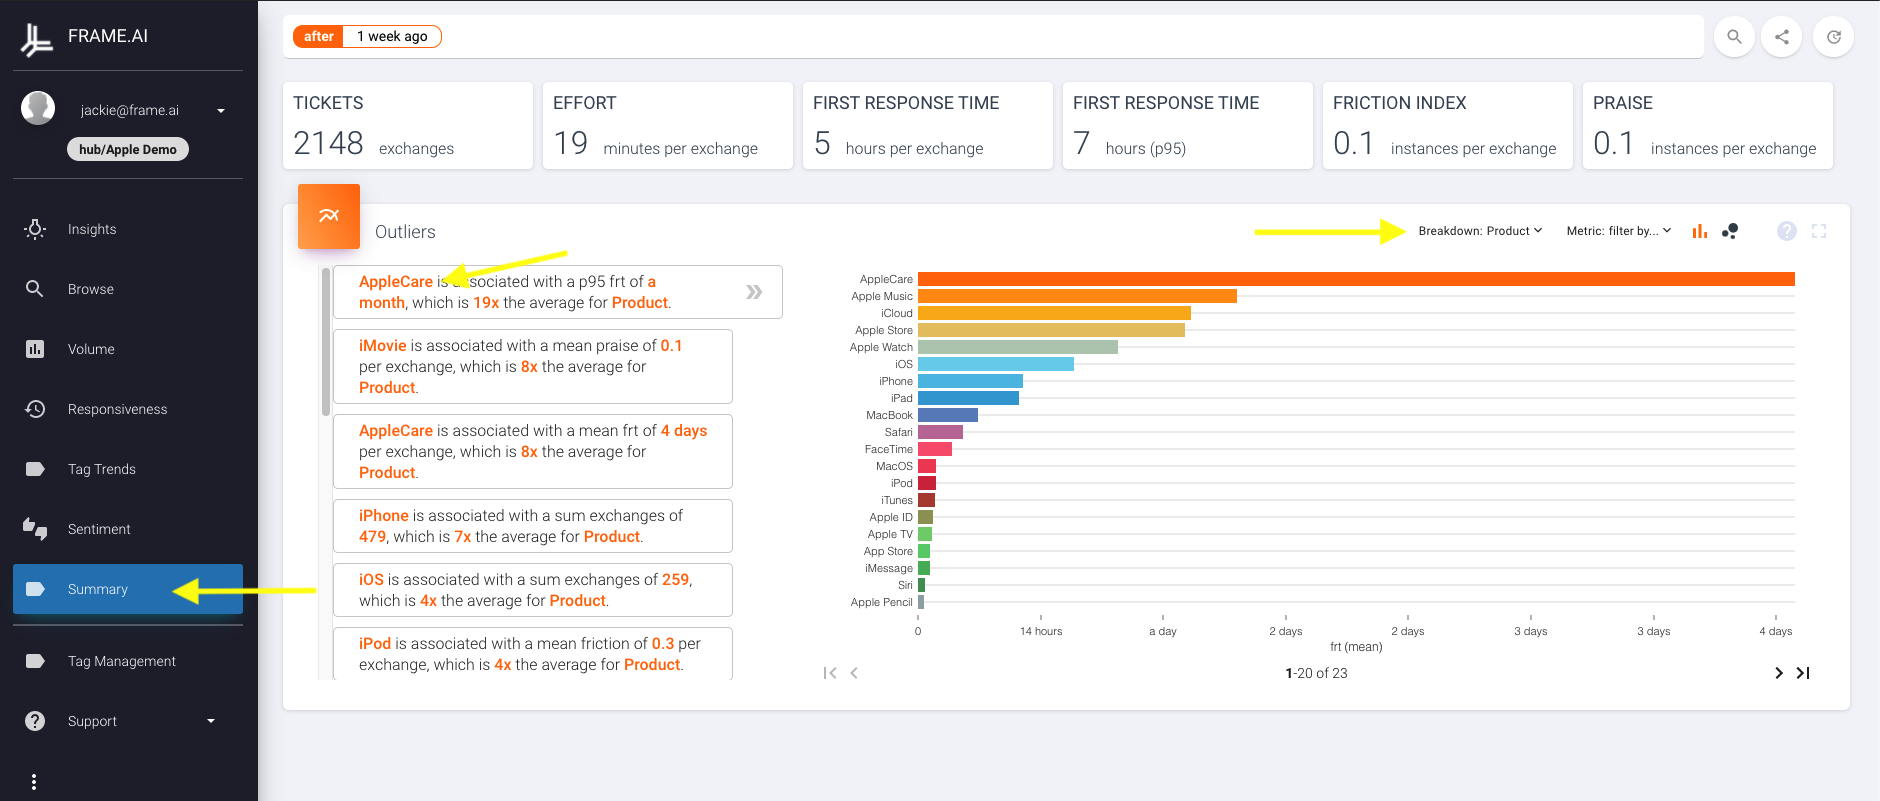Click the Apple Watch label in chart
The image size is (1880, 801).
(881, 347)
